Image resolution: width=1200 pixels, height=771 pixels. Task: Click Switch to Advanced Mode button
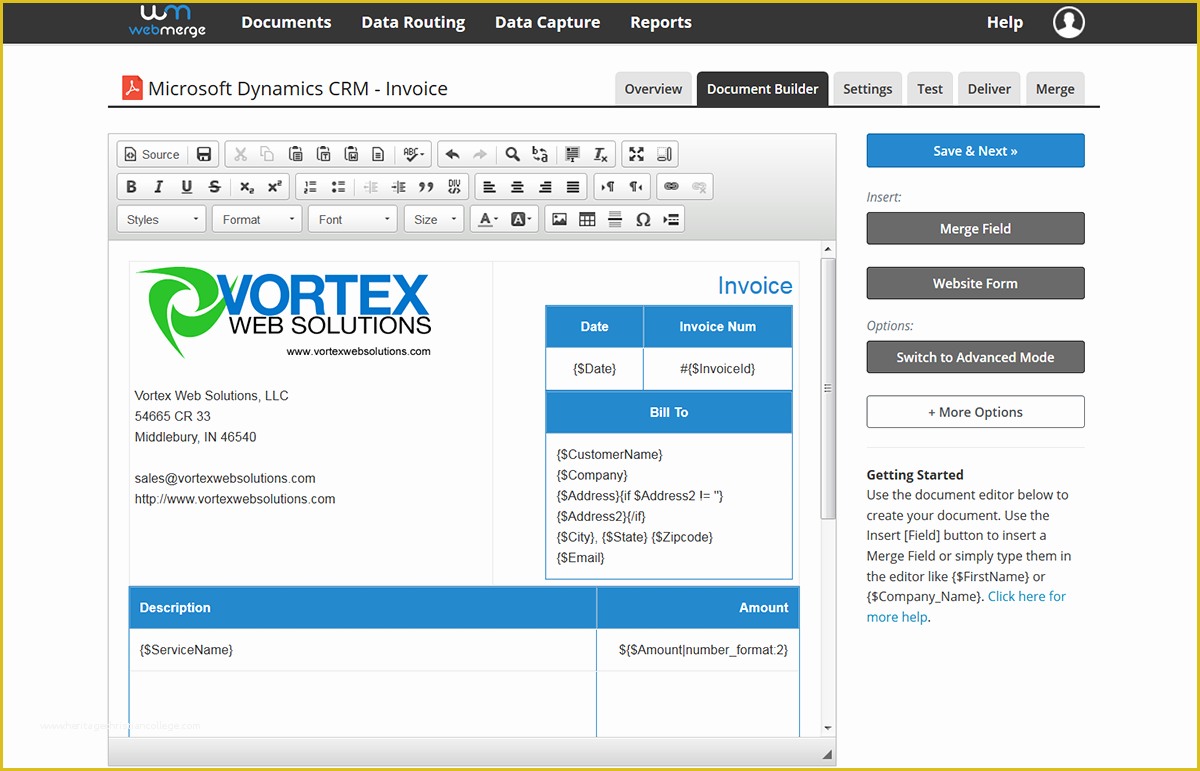(975, 357)
